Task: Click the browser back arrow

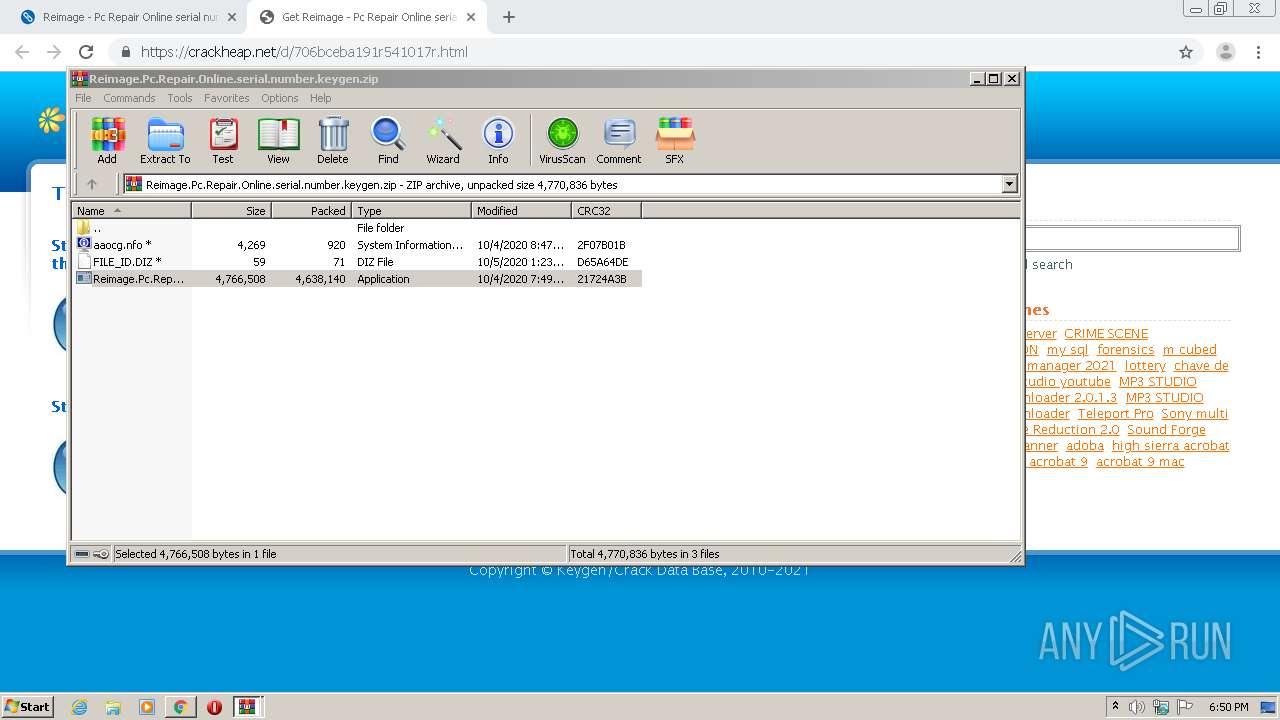Action: (22, 52)
